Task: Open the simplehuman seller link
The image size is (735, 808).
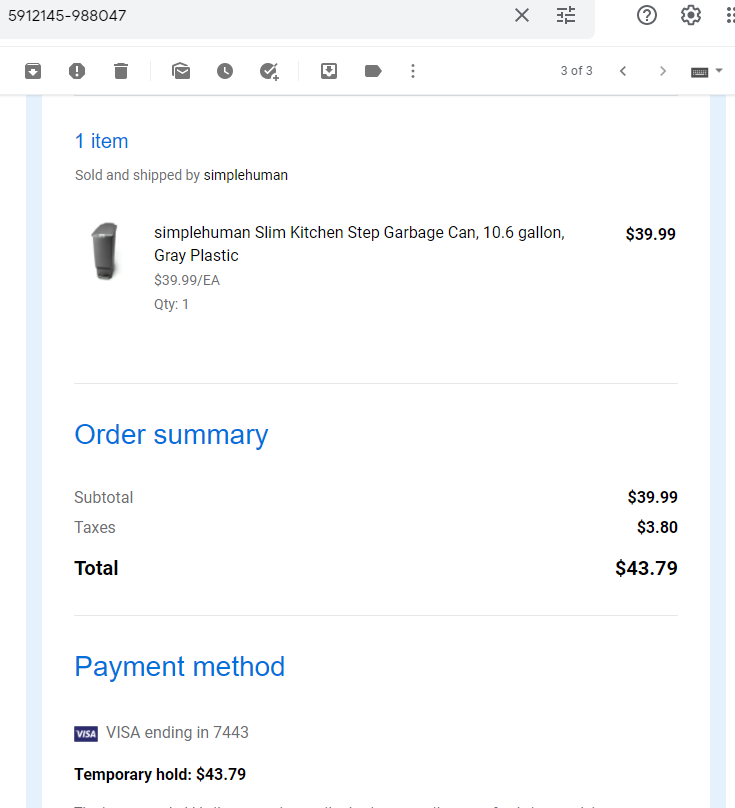Action: (x=246, y=175)
